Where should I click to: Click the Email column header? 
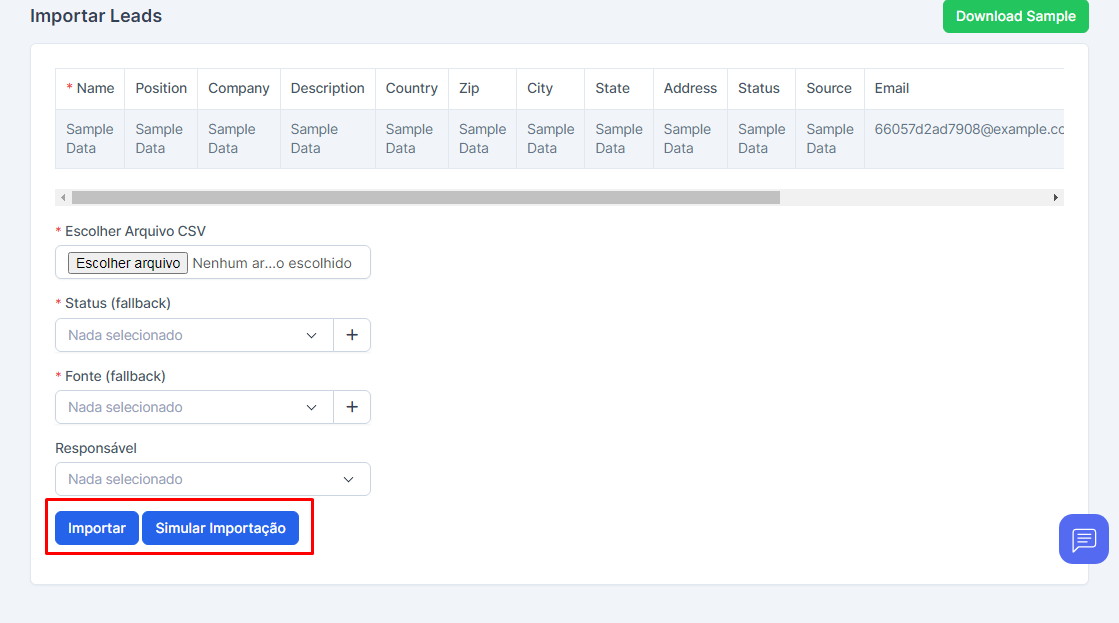[x=892, y=88]
